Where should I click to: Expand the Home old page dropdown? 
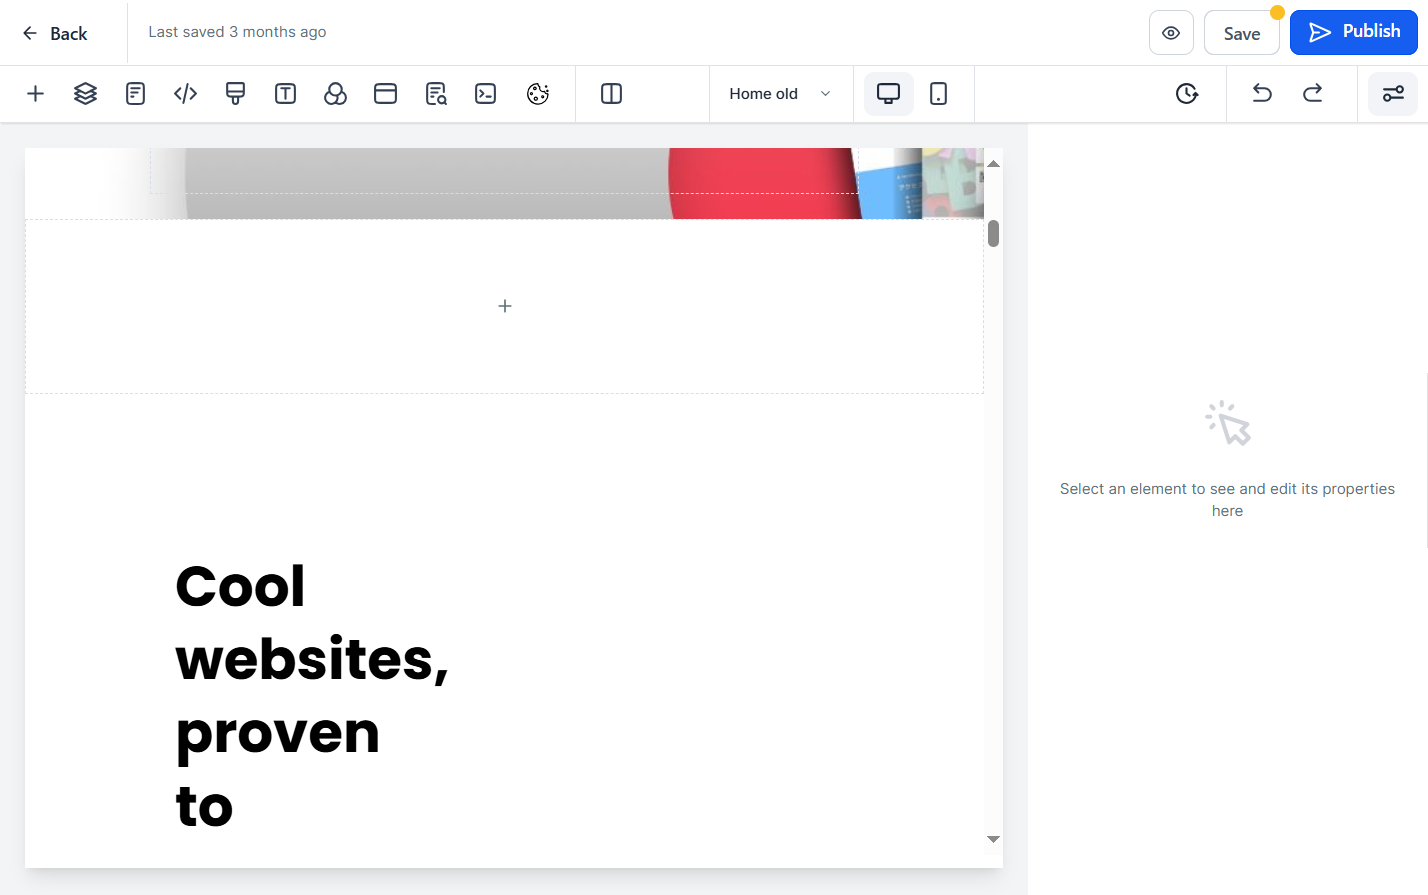tap(781, 94)
